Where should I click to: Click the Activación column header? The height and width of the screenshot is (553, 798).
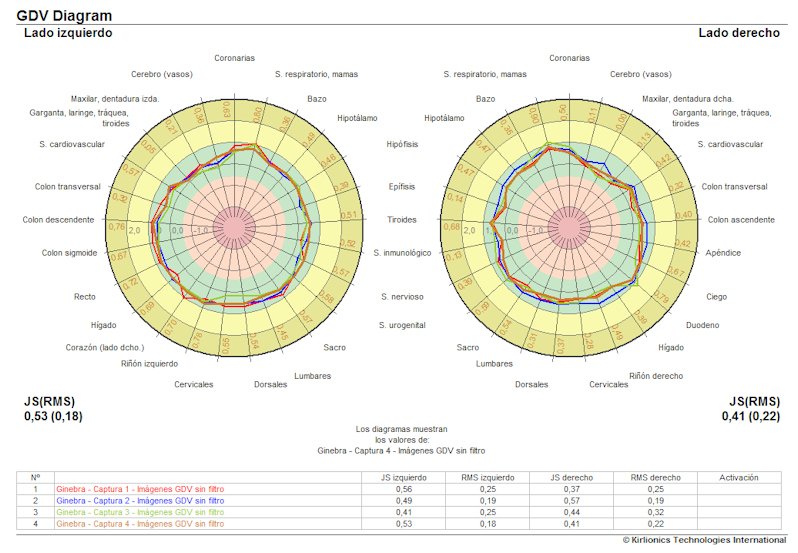point(739,477)
